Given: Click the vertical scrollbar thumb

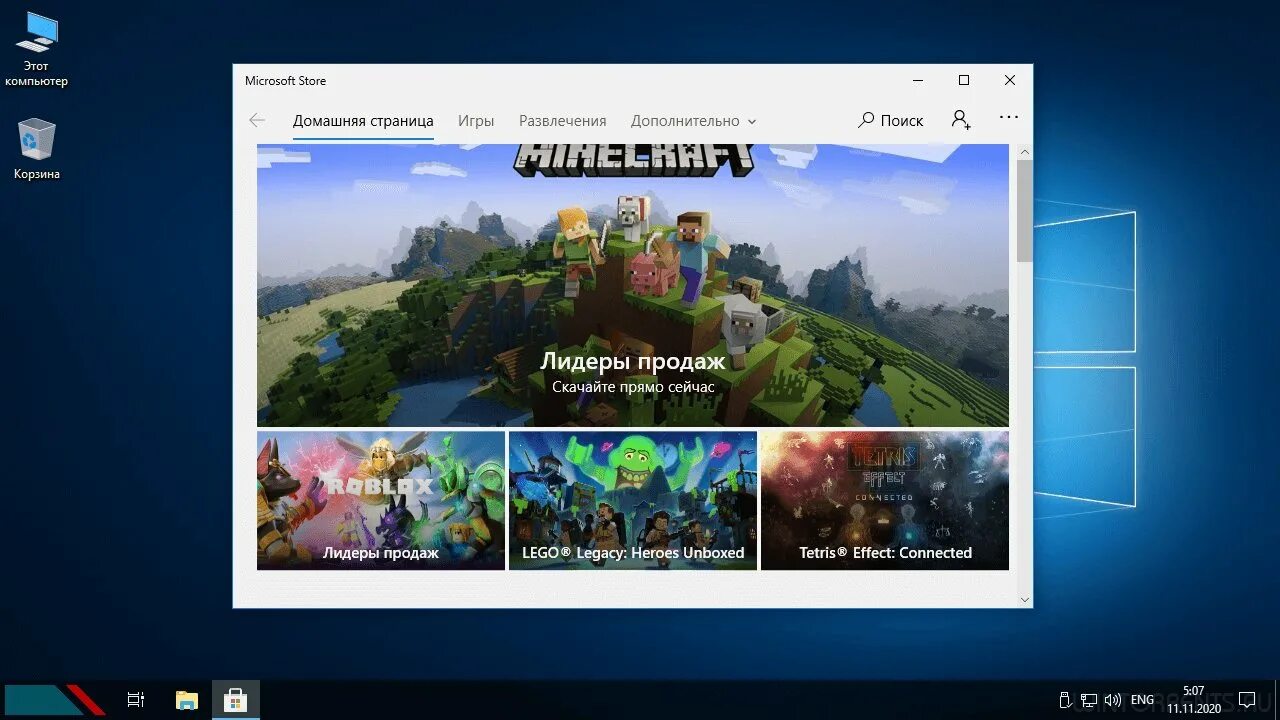Looking at the screenshot, I should (1024, 211).
